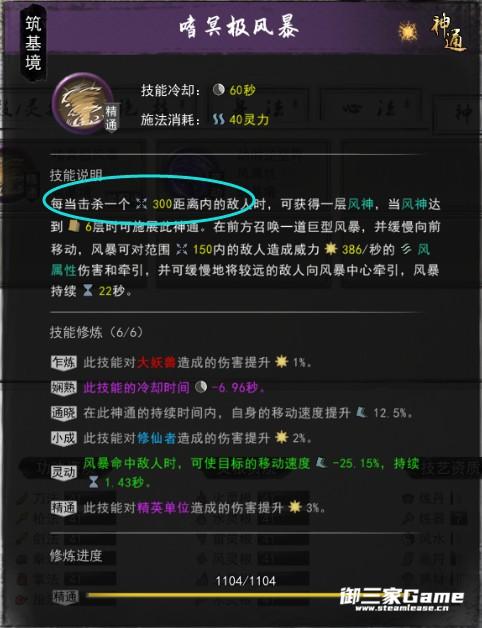Screen dimensions: 482x628
Task: Click the boot speed icon beside 12.5%
Action: pyautogui.click(x=361, y=412)
